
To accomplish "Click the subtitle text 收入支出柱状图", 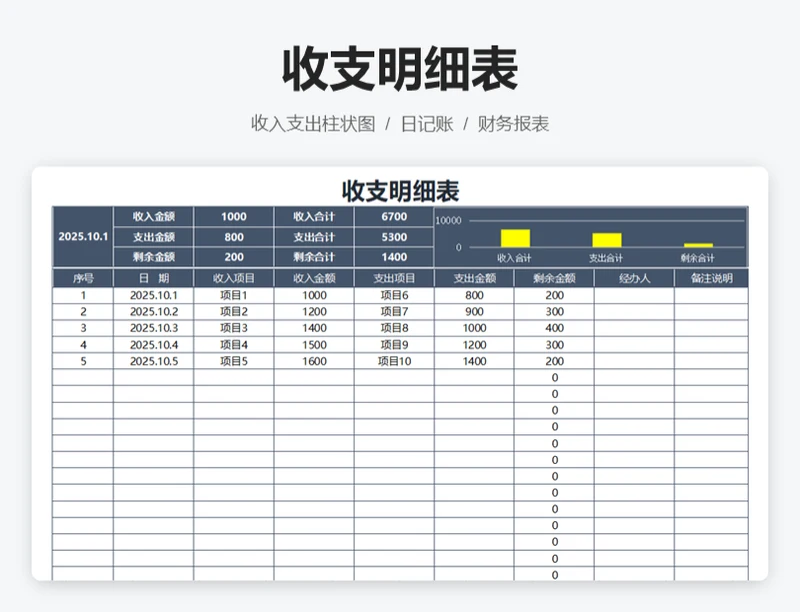I will (313, 124).
